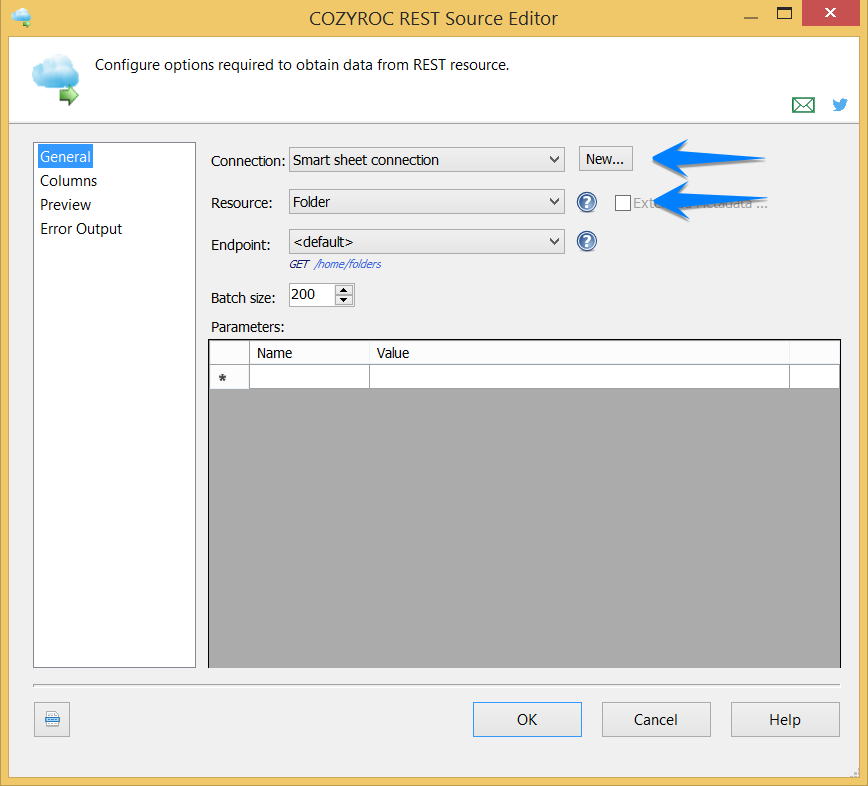Click the Batch size input field
868x786 pixels.
pyautogui.click(x=312, y=294)
